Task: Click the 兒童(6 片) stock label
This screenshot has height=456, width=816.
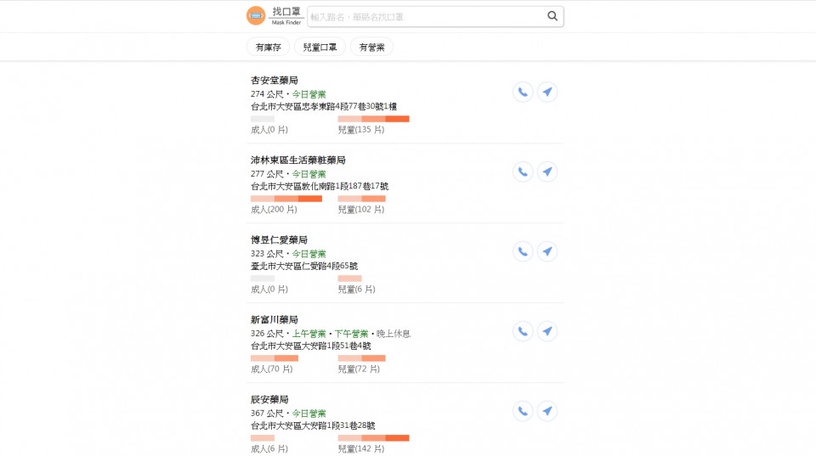Action: click(356, 289)
